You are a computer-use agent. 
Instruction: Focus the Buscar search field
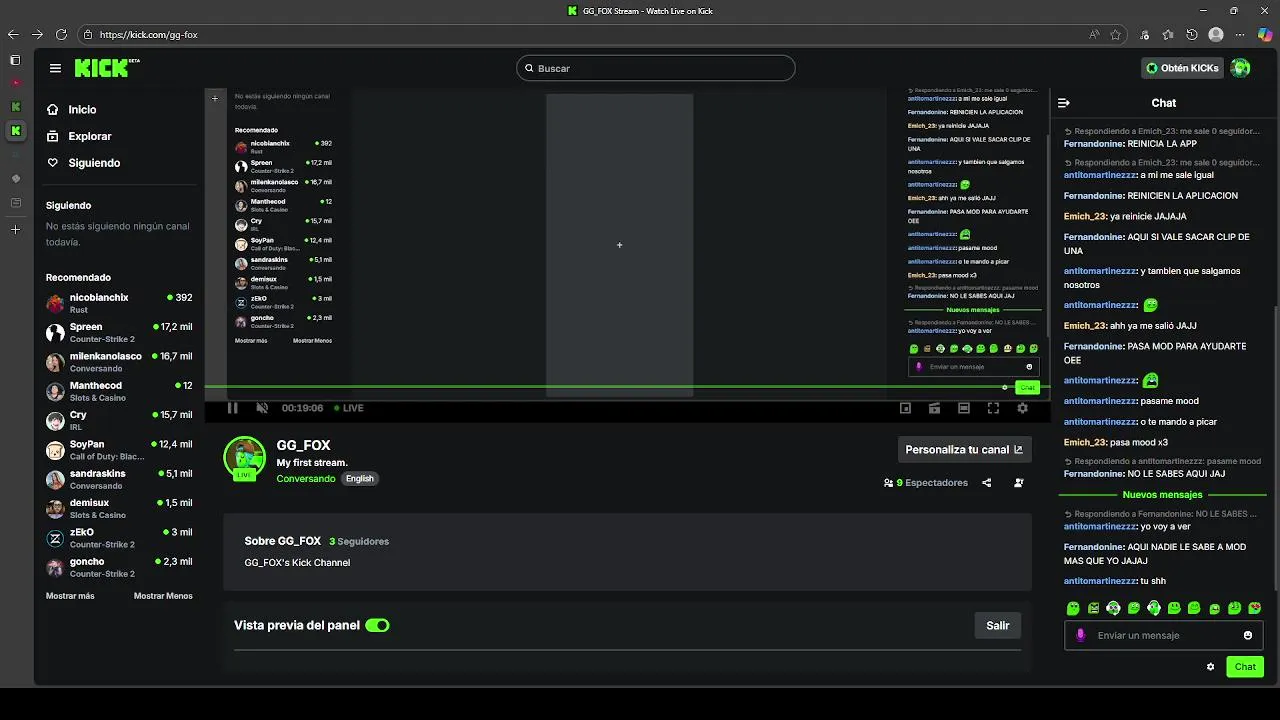pyautogui.click(x=656, y=68)
